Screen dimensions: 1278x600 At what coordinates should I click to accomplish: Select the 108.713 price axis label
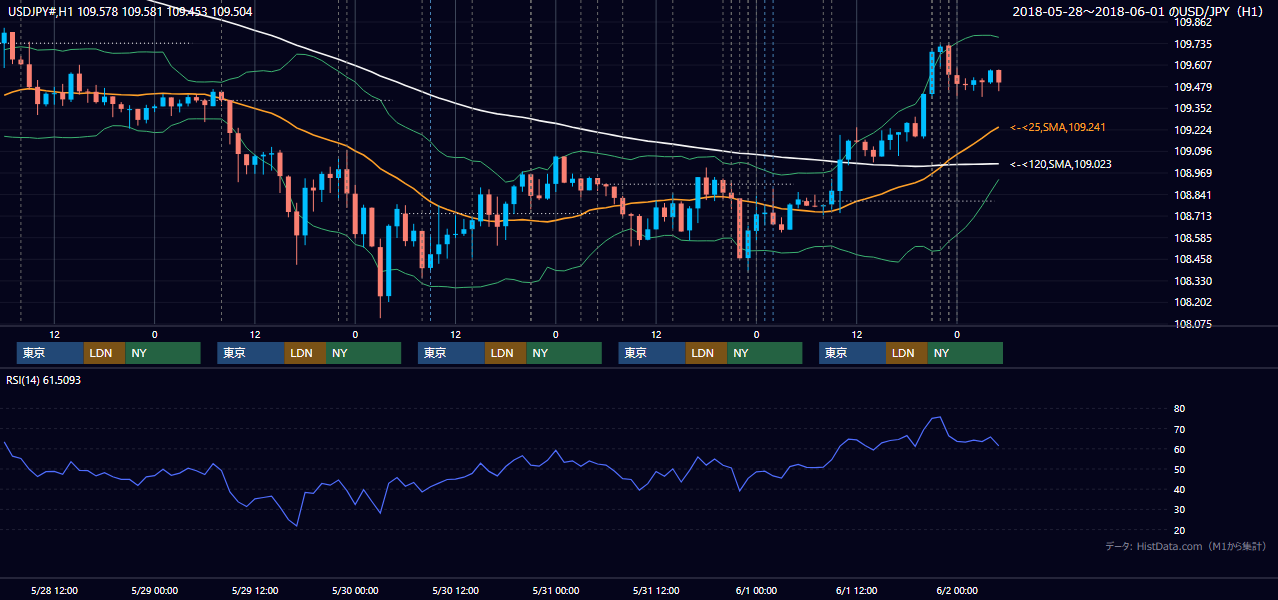click(x=1193, y=216)
